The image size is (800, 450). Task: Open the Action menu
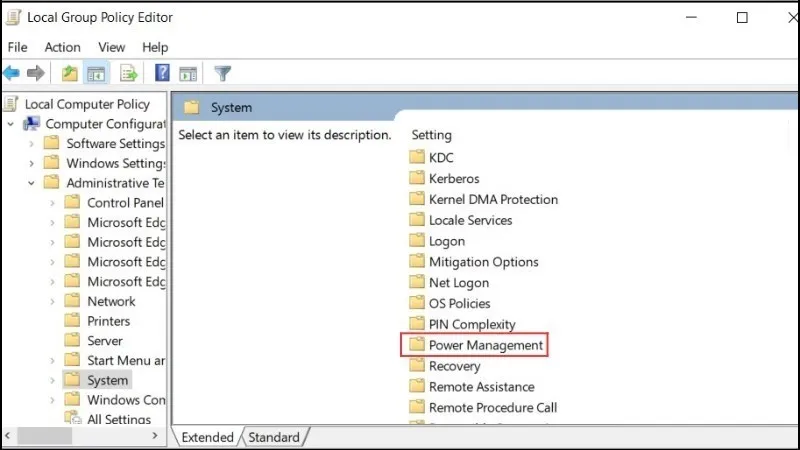(x=62, y=47)
